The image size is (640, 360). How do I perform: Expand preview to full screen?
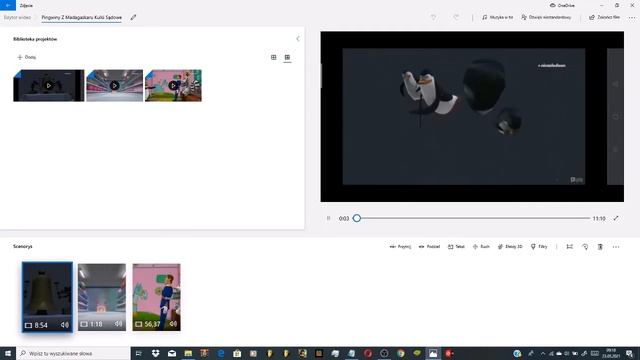click(x=616, y=218)
